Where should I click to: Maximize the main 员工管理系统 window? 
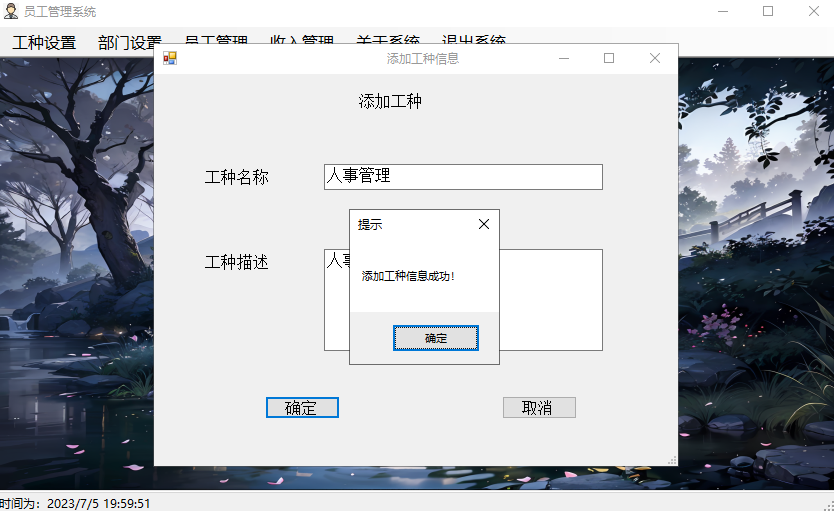click(x=768, y=12)
